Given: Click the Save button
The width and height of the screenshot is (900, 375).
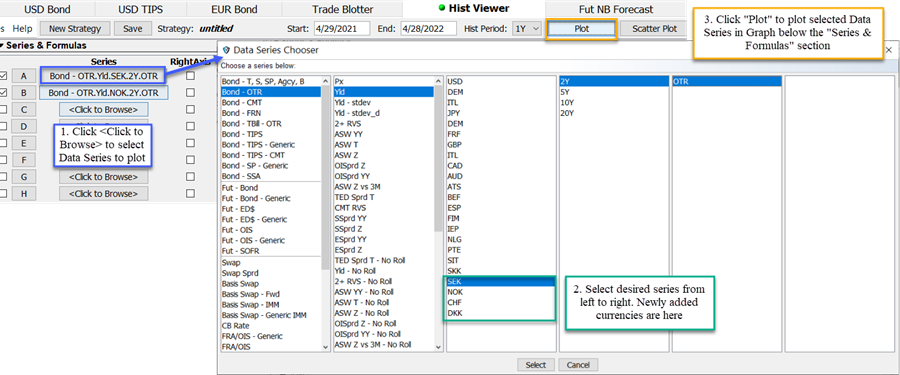Looking at the screenshot, I should click(x=133, y=28).
